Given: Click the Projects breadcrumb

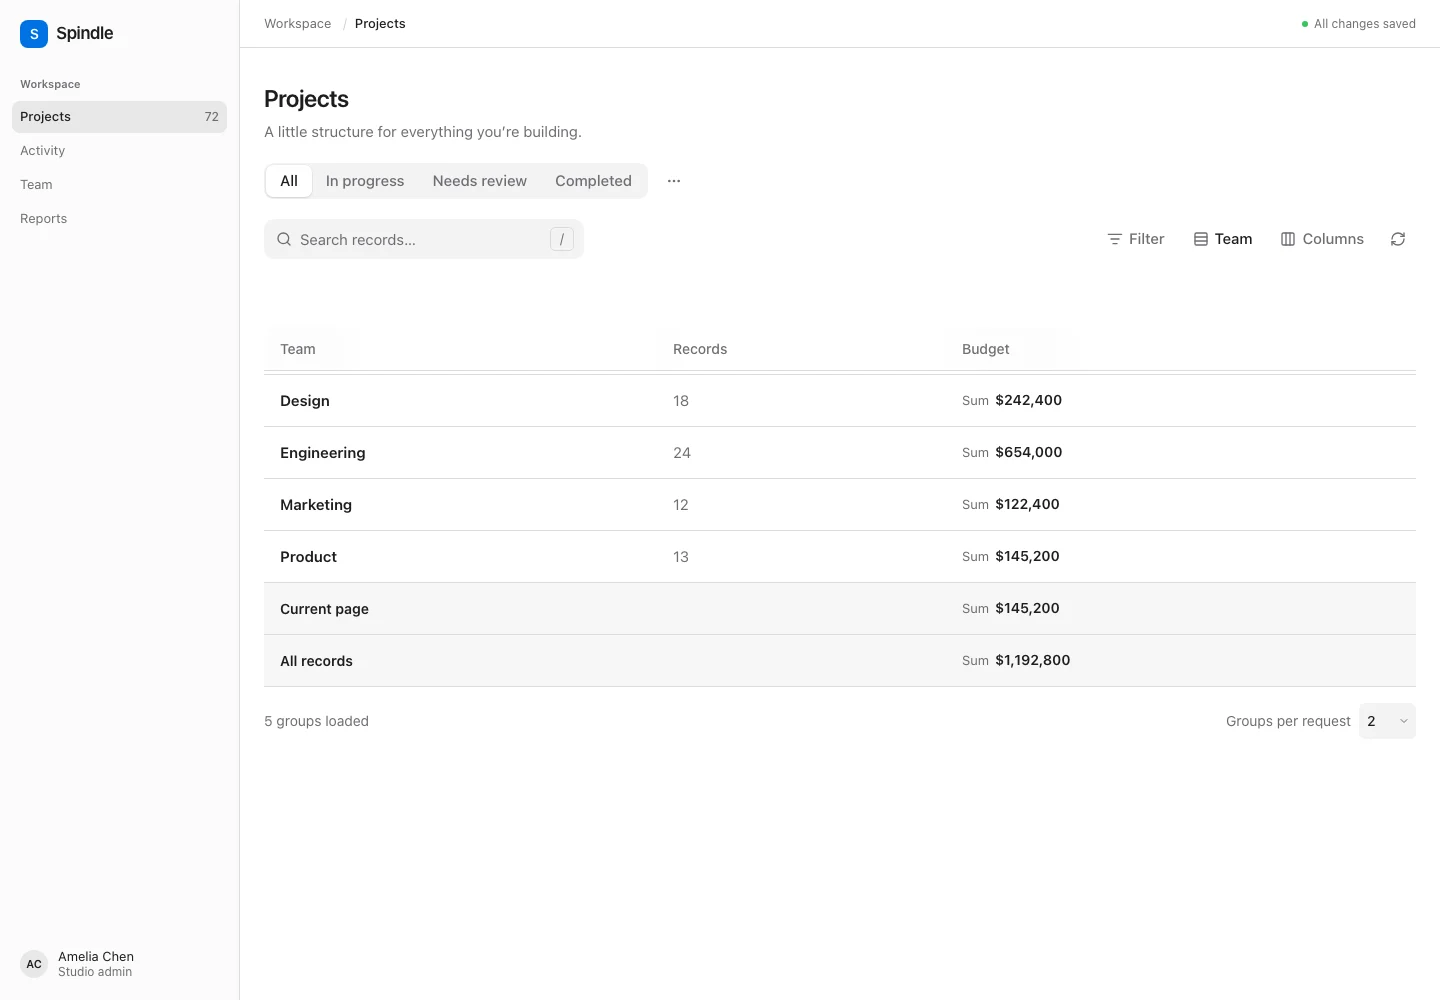Looking at the screenshot, I should click(x=380, y=24).
